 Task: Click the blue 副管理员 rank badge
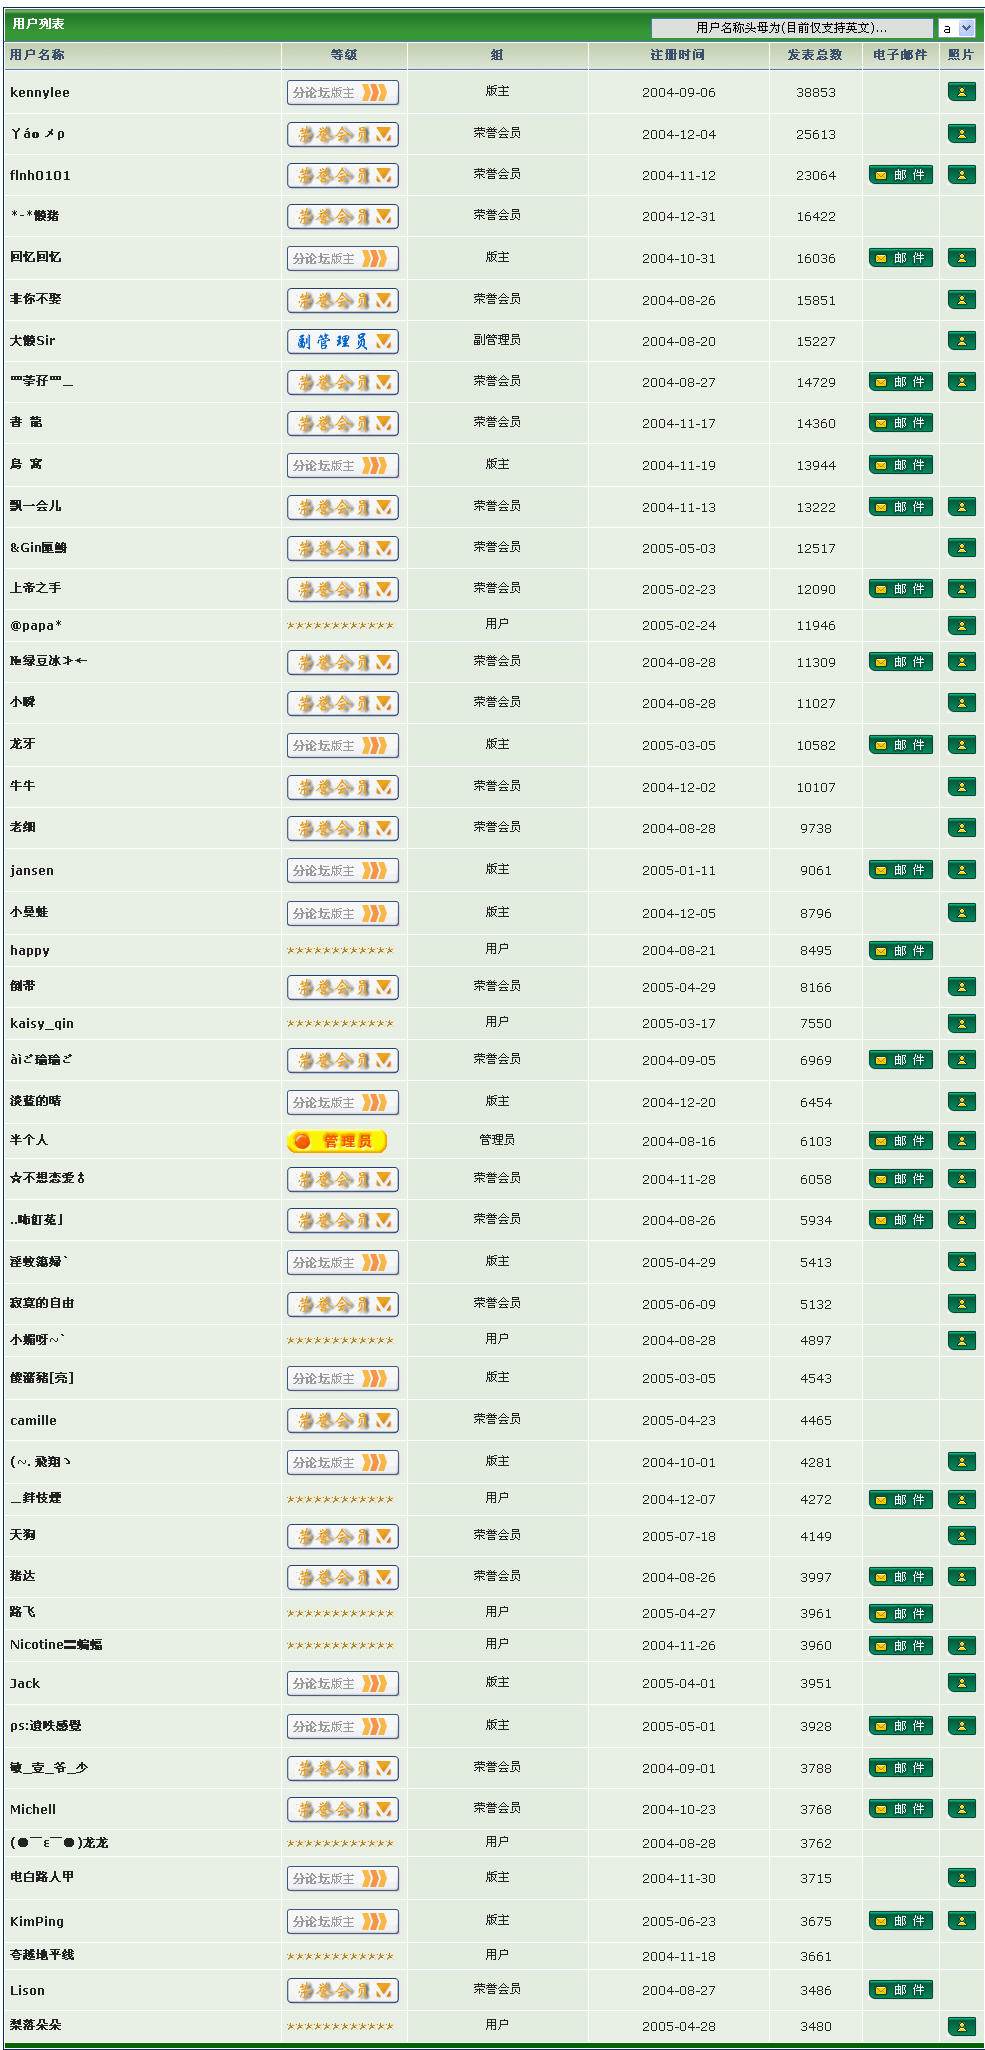pos(343,341)
